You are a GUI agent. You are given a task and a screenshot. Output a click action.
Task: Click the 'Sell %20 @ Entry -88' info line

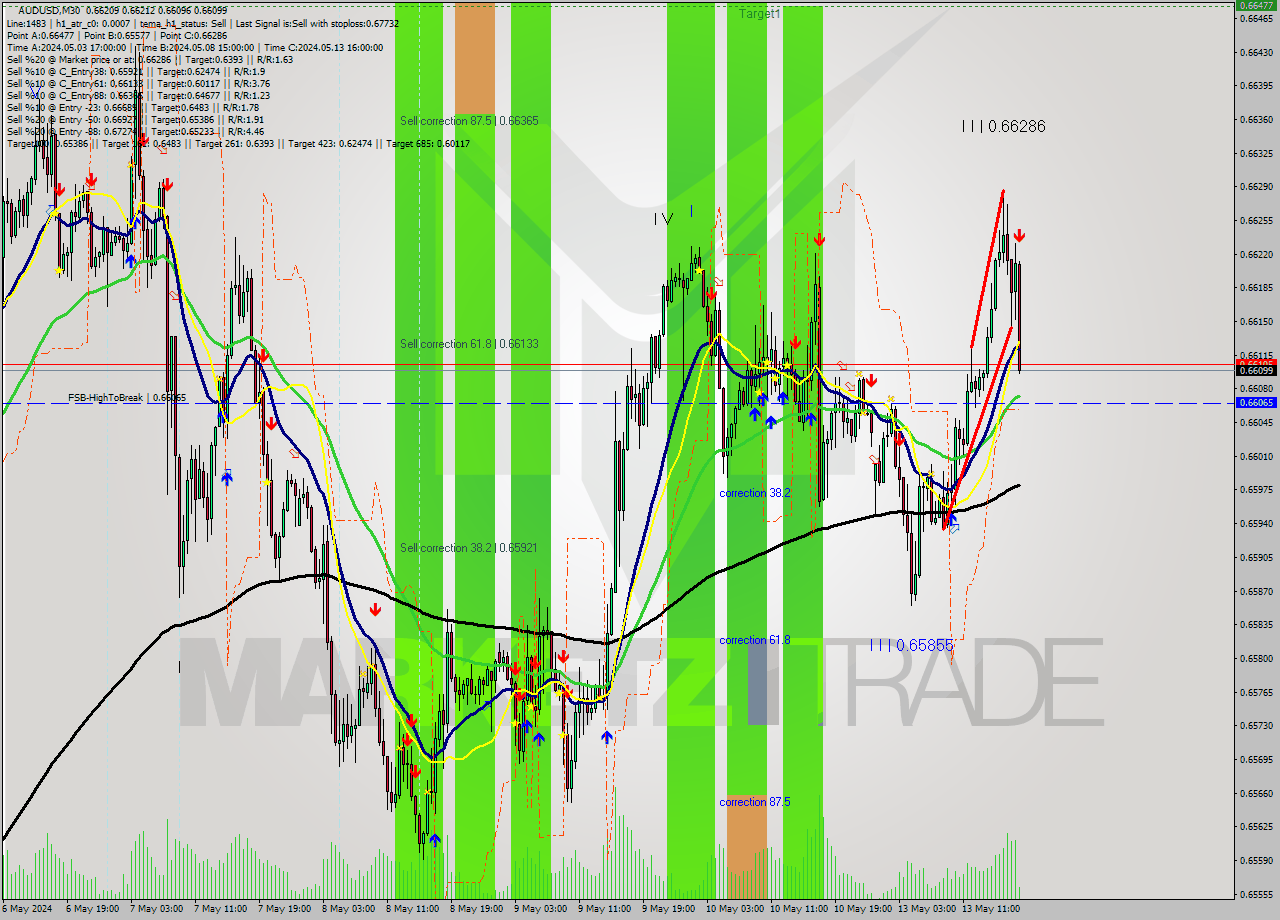point(136,131)
